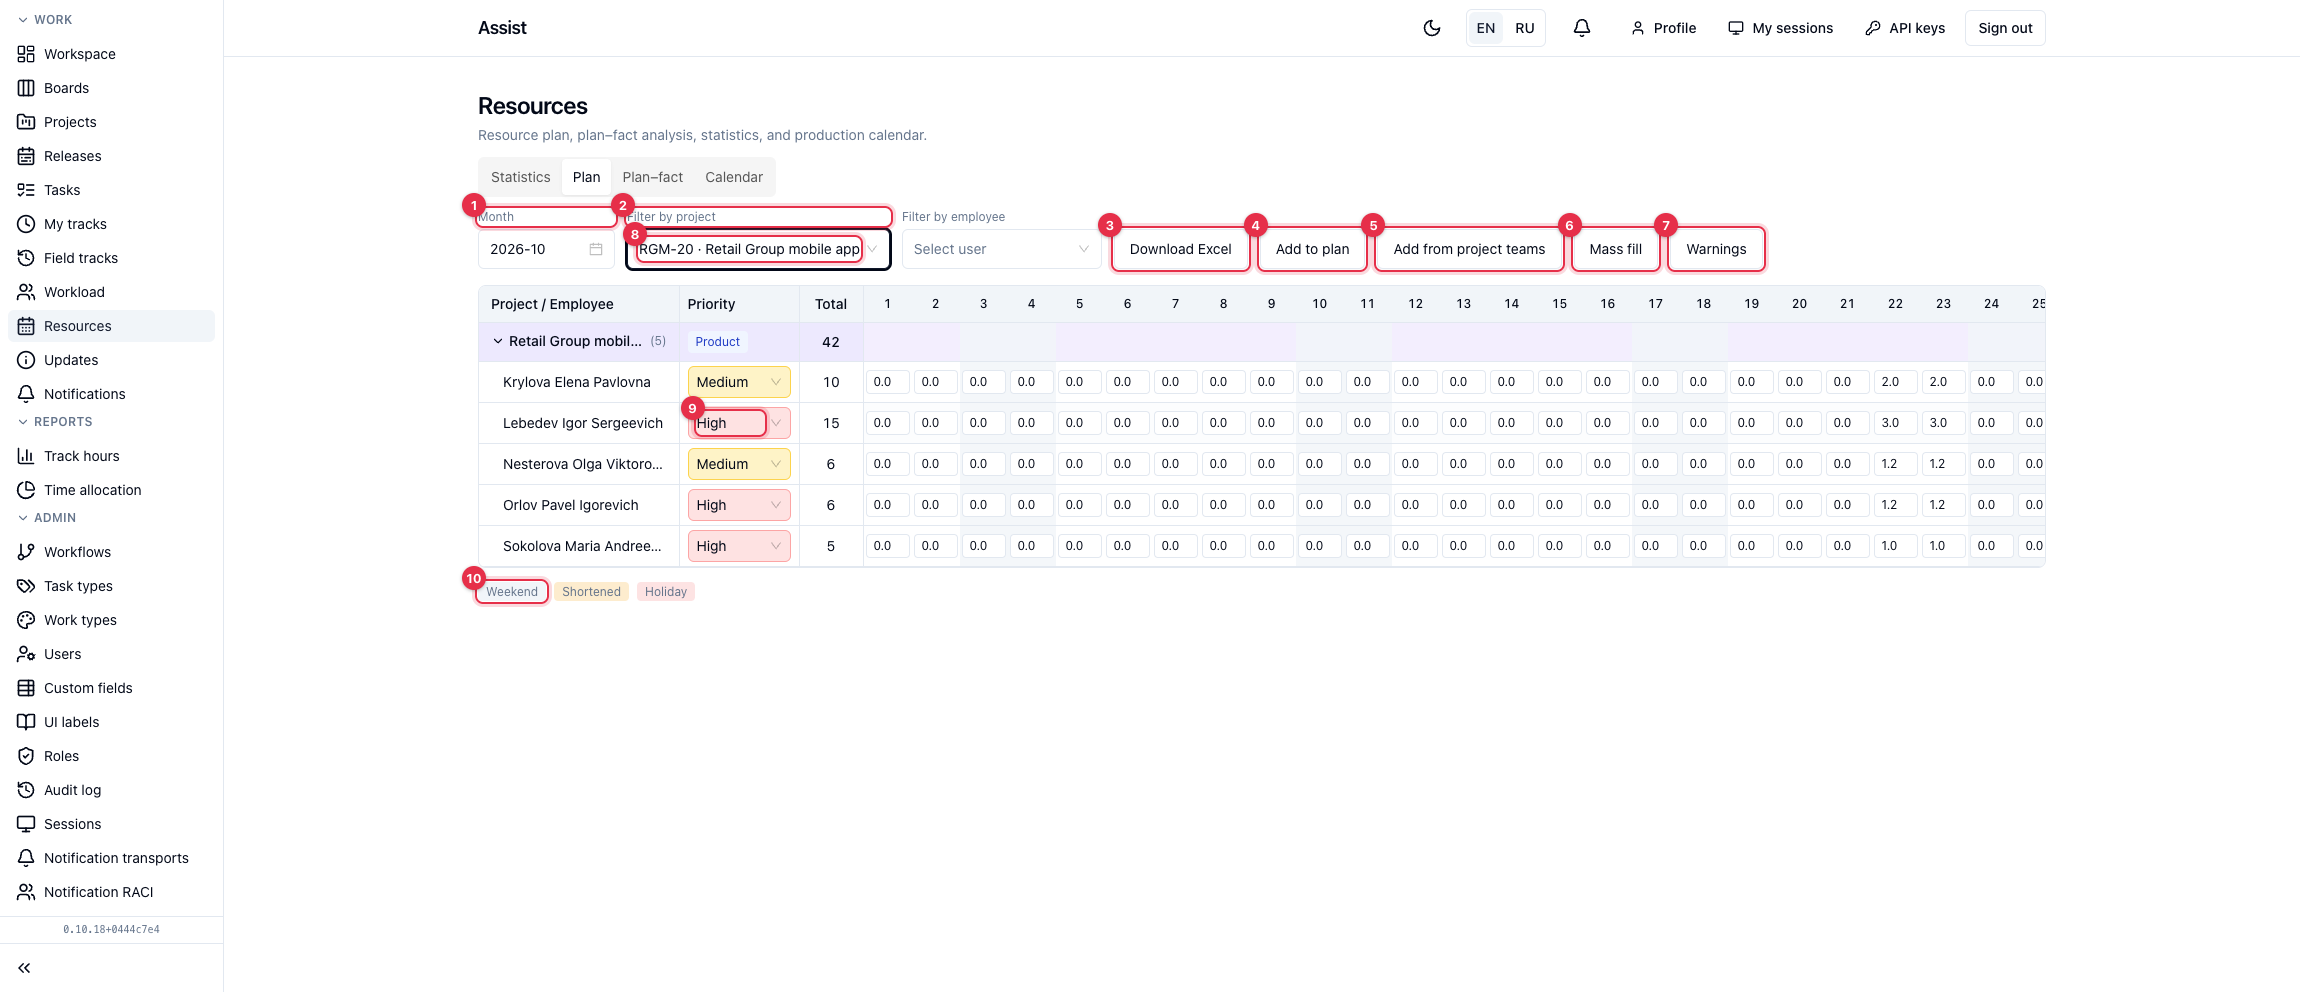Open Projects sidebar icon

click(x=26, y=122)
